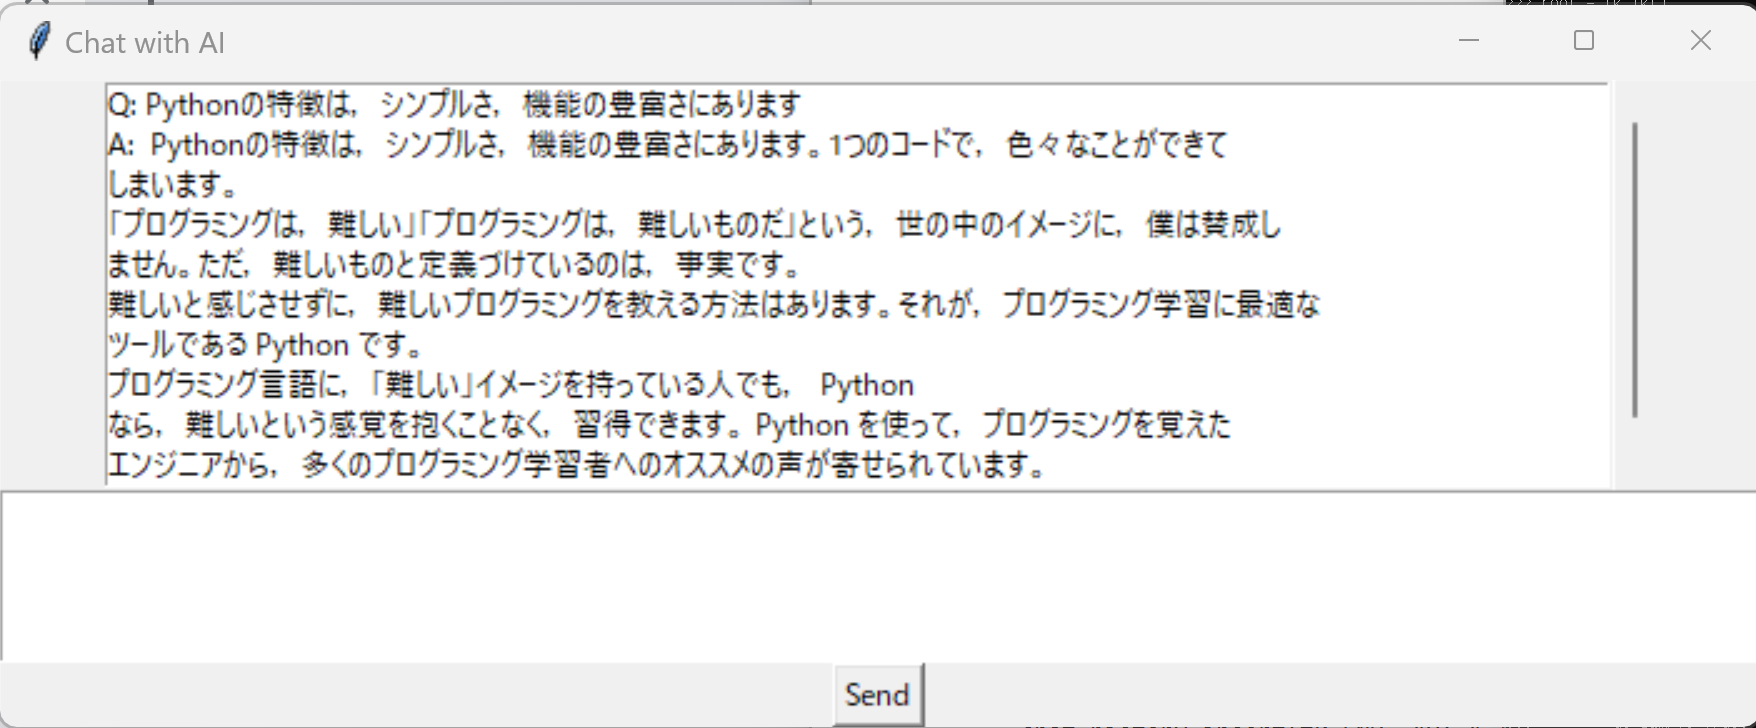This screenshot has height=728, width=1756.
Task: Click the line starting "「プログラミングは、難しい」"
Action: pos(694,225)
